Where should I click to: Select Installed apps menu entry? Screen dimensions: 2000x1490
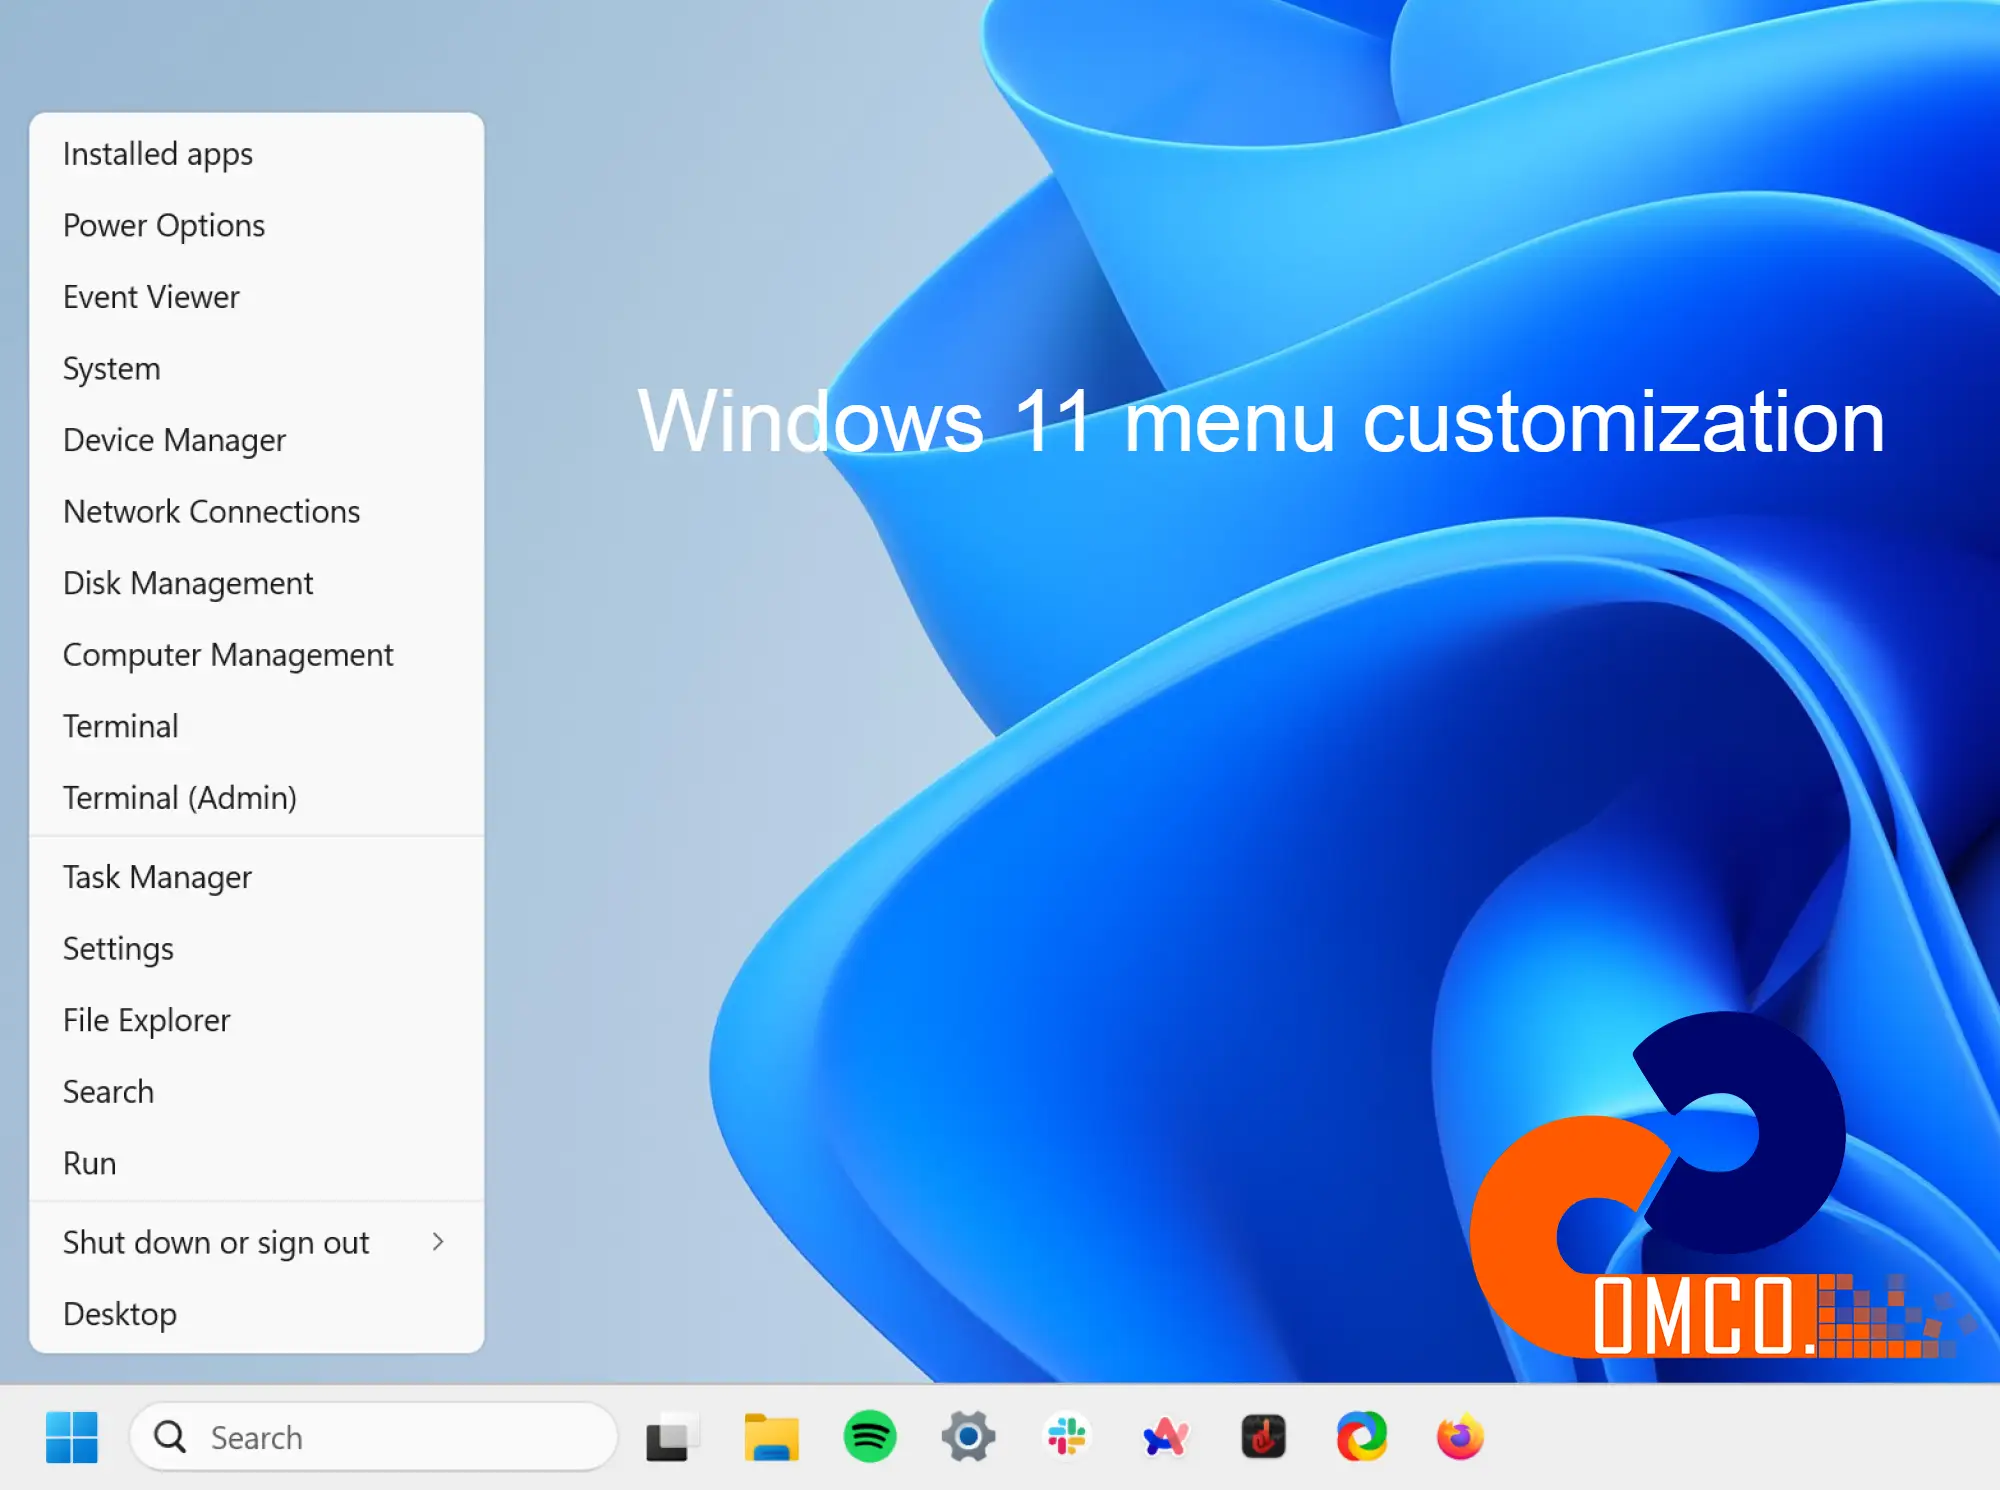257,154
